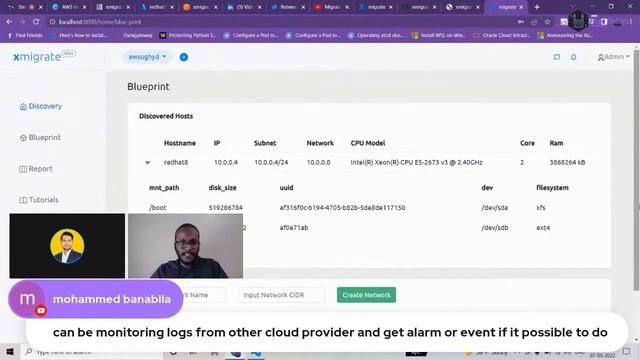Click the Intel Xeon CPU model cell
The width and height of the screenshot is (640, 360).
click(416, 162)
